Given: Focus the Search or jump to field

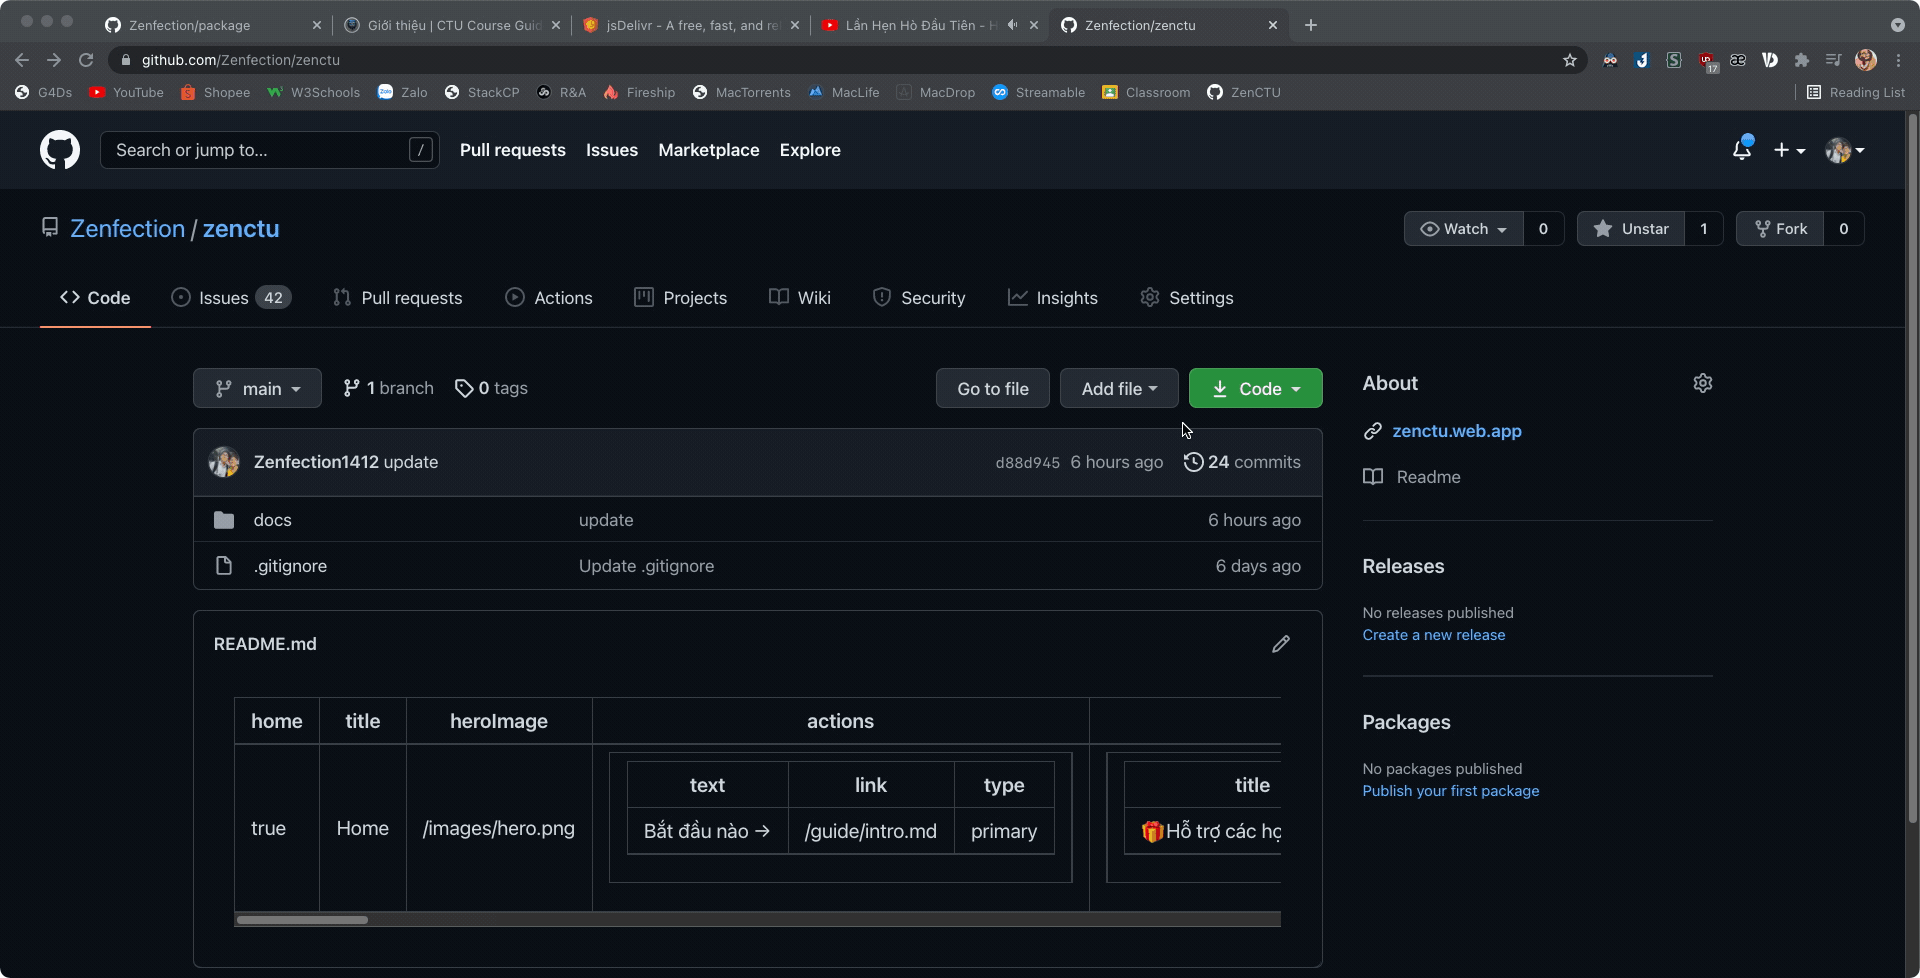Looking at the screenshot, I should (270, 150).
